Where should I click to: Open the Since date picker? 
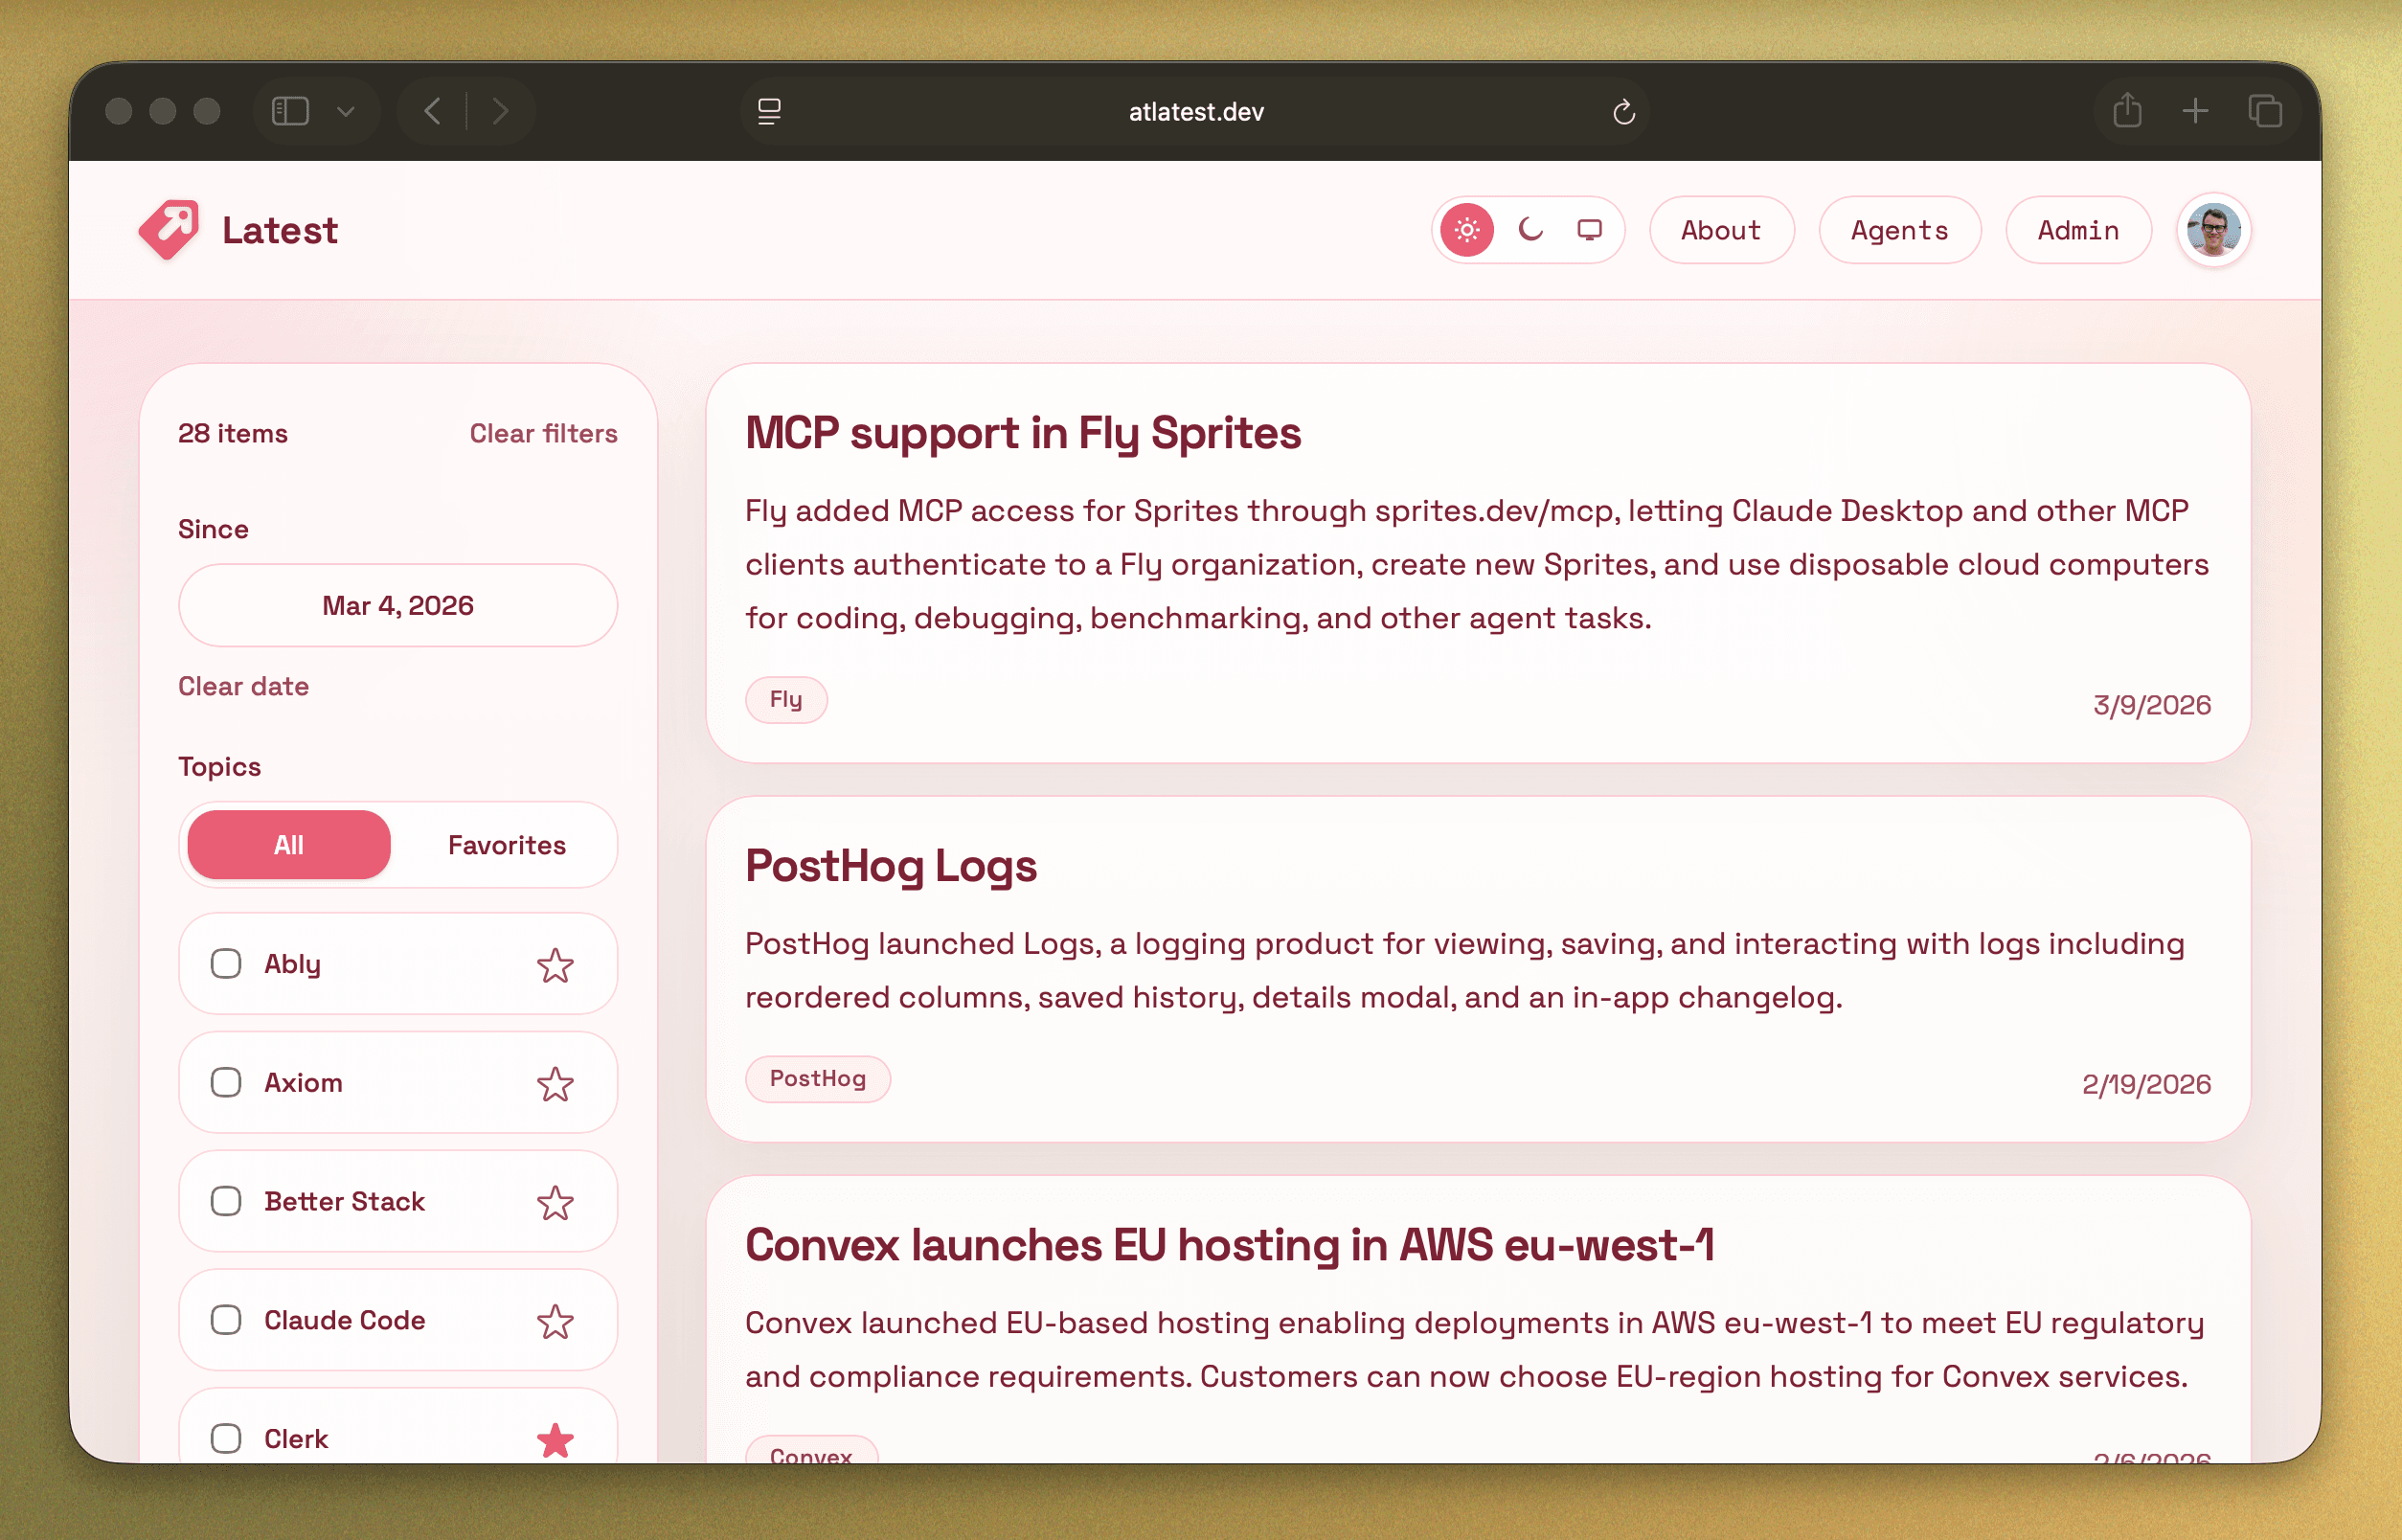click(398, 606)
